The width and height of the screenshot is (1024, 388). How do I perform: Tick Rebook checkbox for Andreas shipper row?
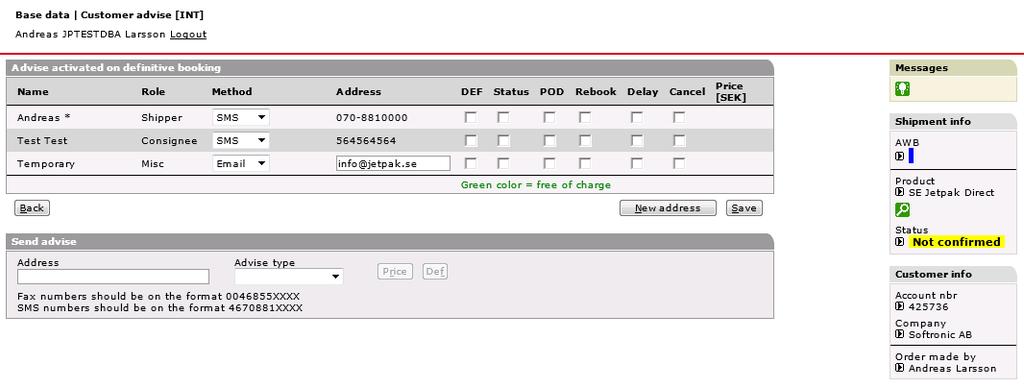tap(584, 118)
